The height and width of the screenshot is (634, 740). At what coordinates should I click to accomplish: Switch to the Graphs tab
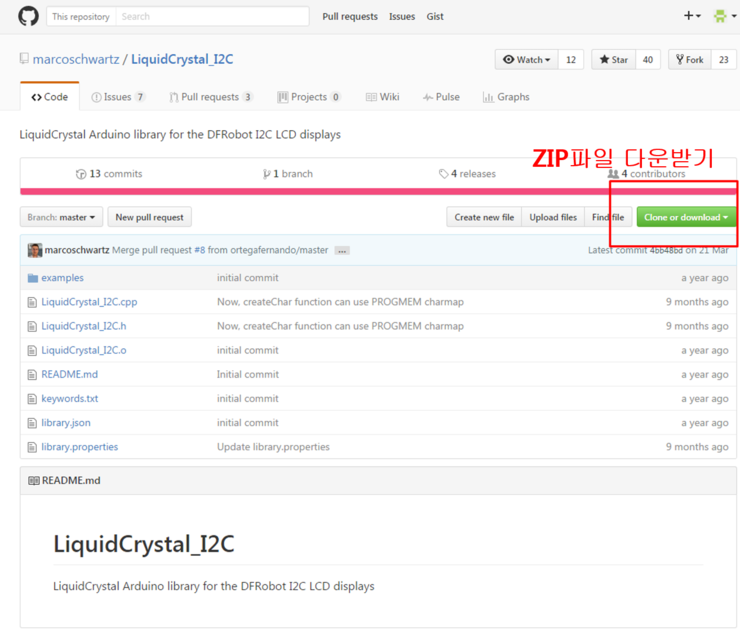506,97
